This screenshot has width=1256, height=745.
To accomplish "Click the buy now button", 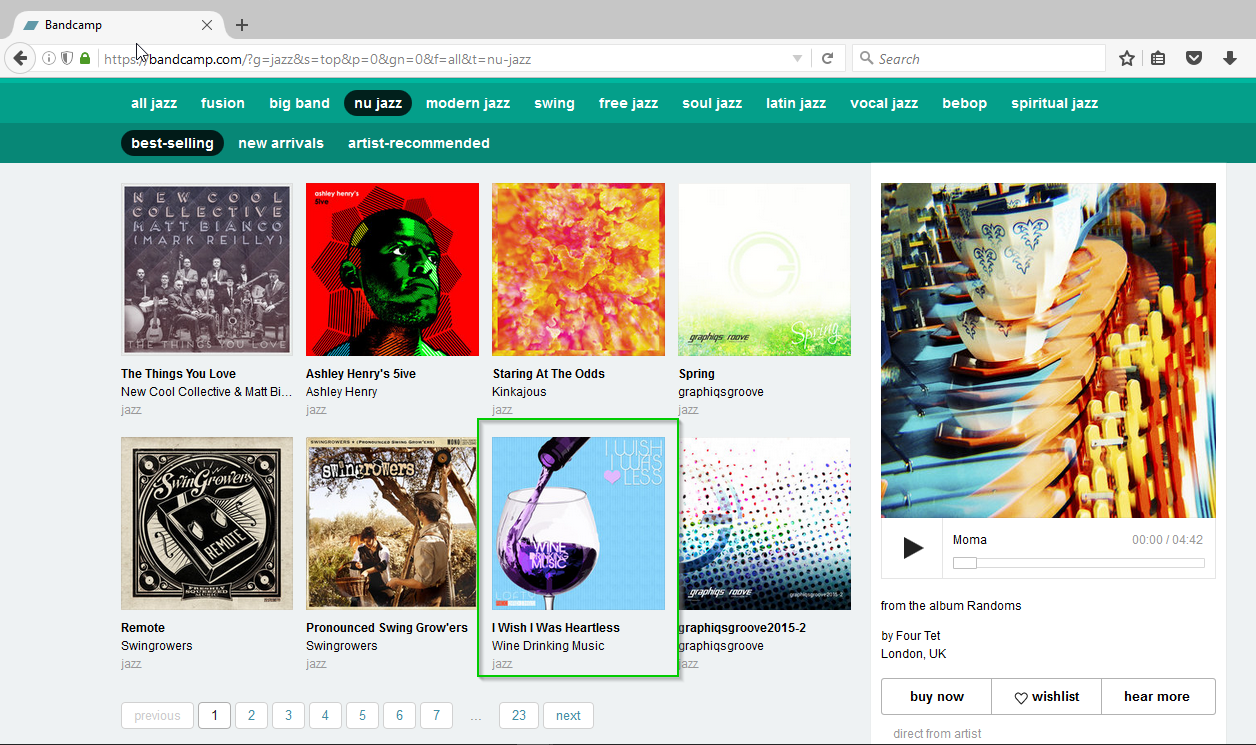I will 937,697.
